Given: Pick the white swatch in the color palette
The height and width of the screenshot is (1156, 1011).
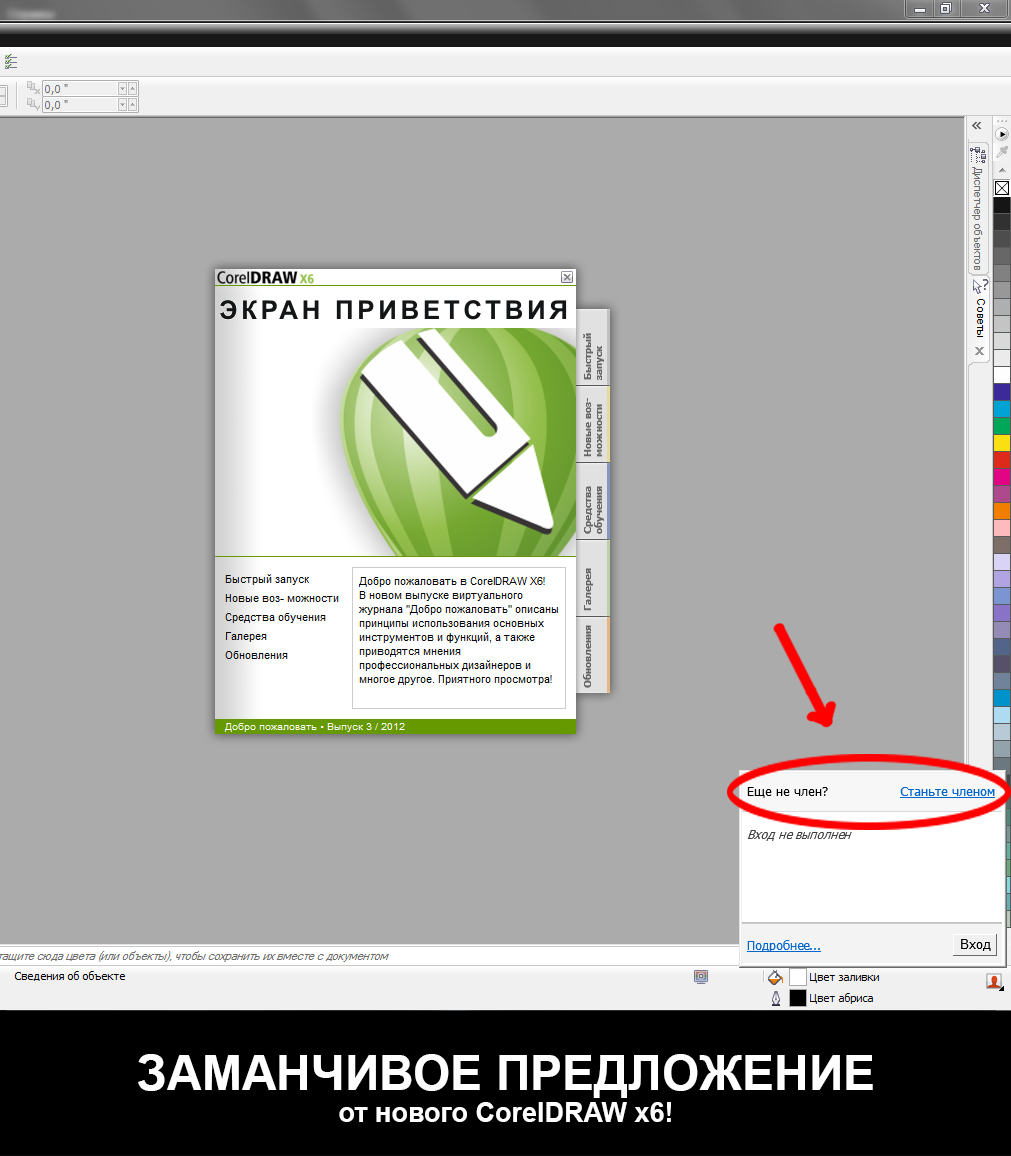Looking at the screenshot, I should (x=1001, y=374).
